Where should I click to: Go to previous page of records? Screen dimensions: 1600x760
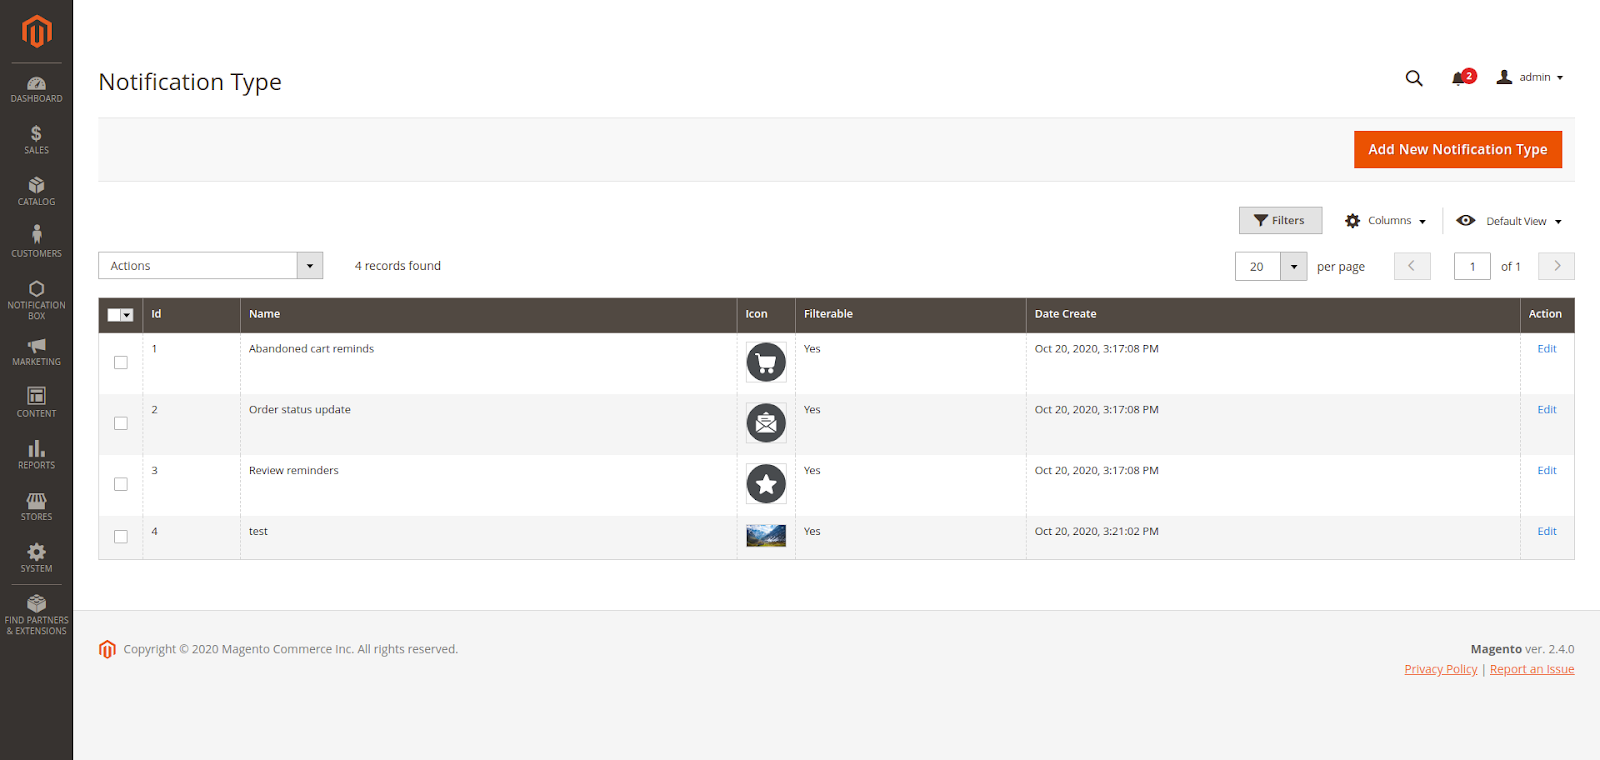[1412, 266]
